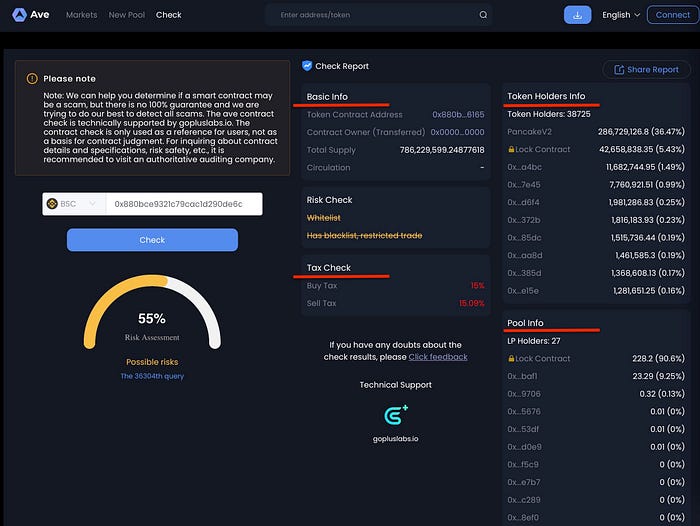Expand the BSC network selector
700x526 pixels.
click(x=74, y=204)
